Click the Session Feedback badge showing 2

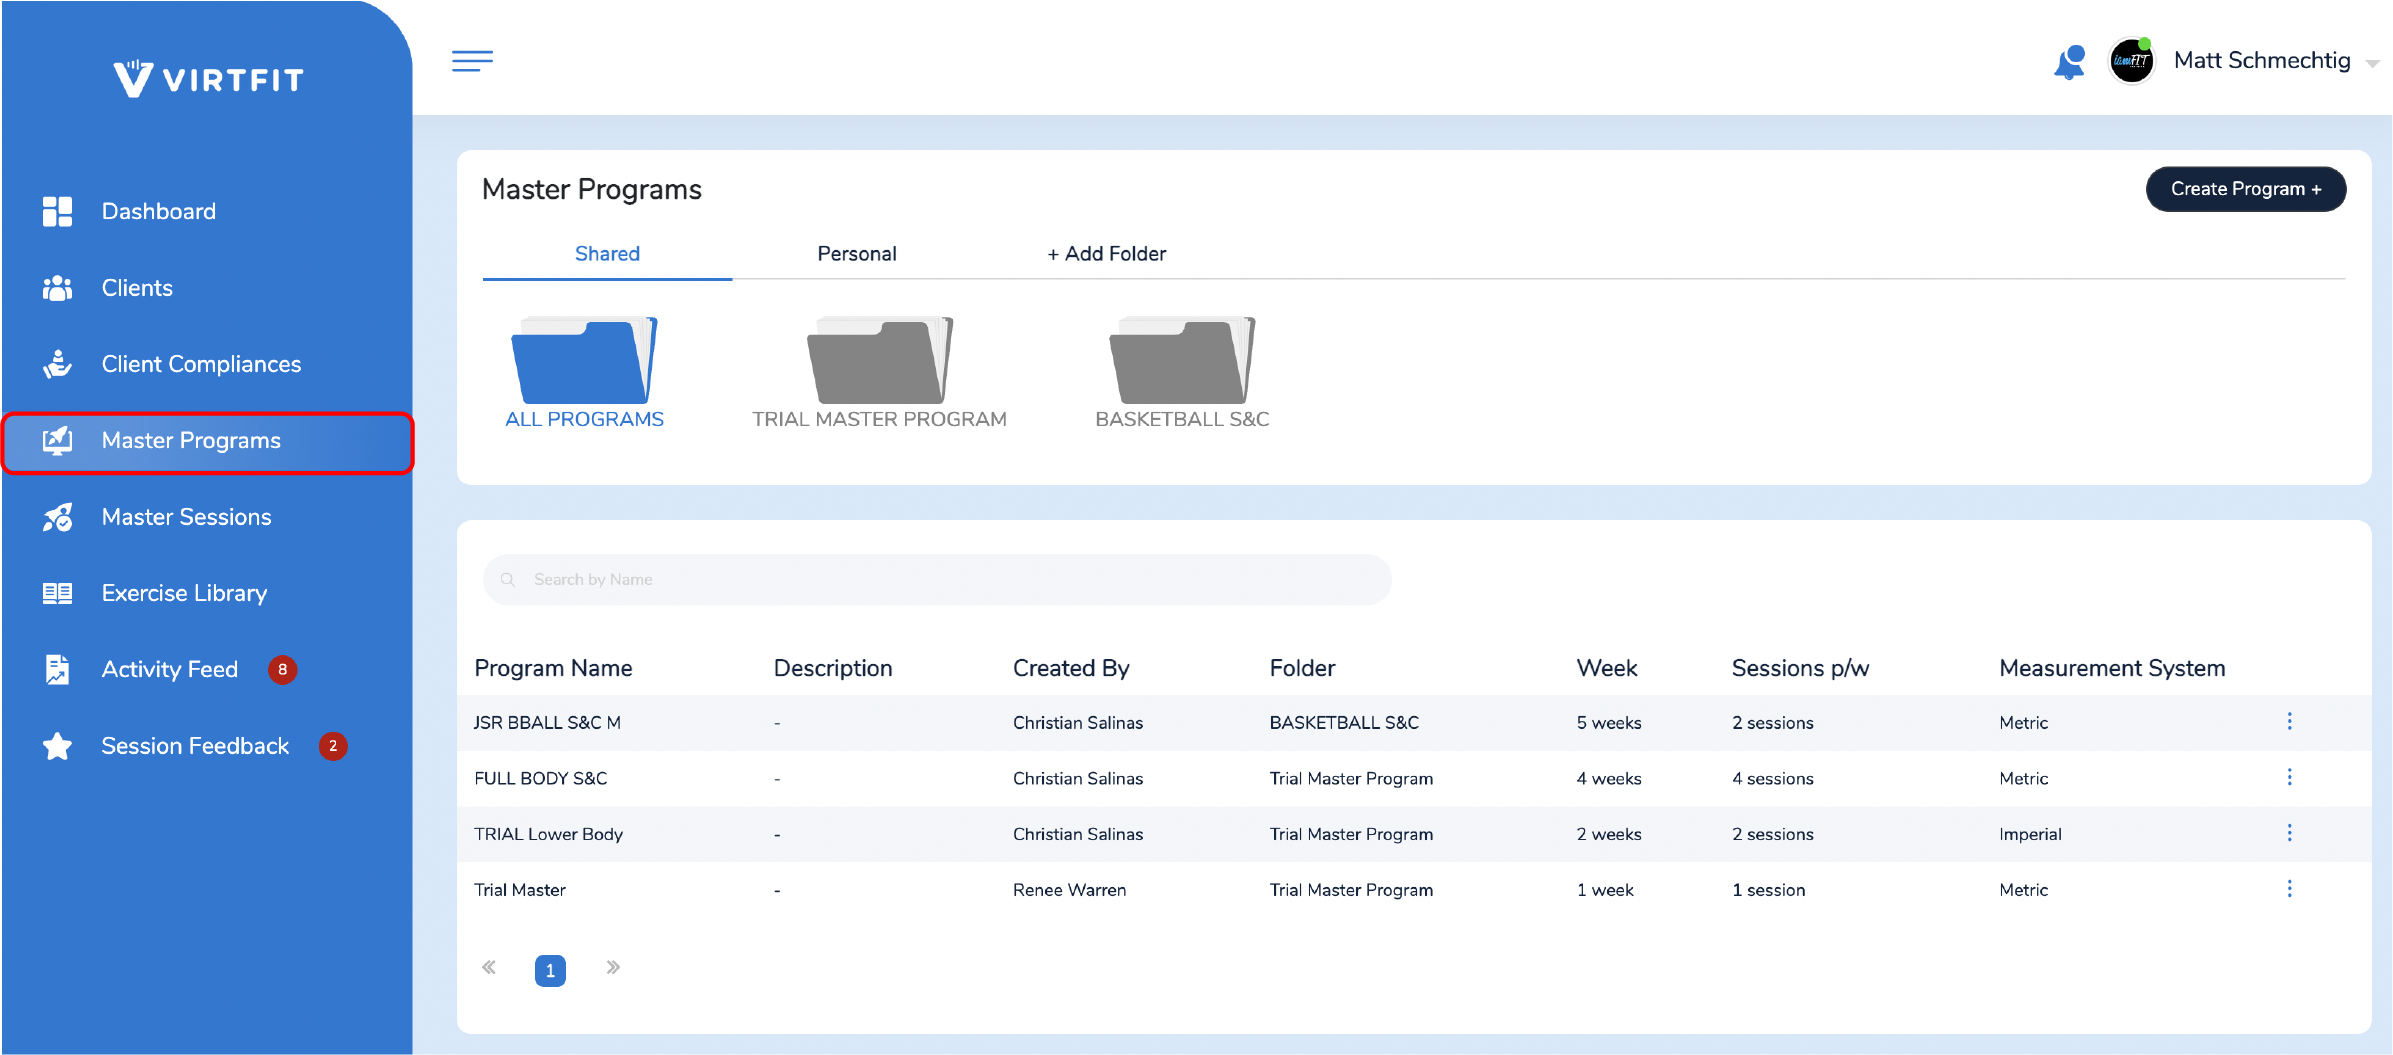(x=333, y=746)
